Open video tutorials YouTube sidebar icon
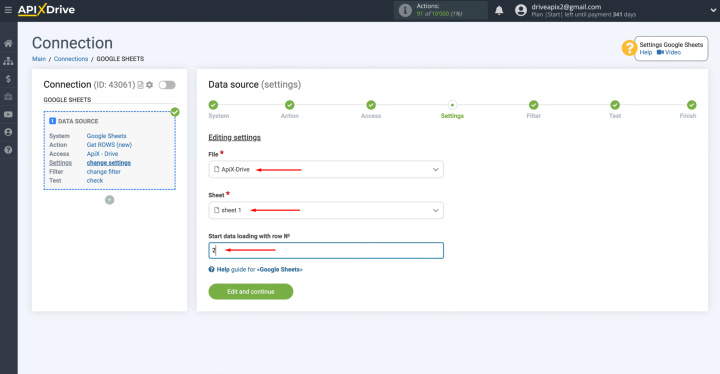Viewport: 720px width, 374px height. tap(8, 114)
